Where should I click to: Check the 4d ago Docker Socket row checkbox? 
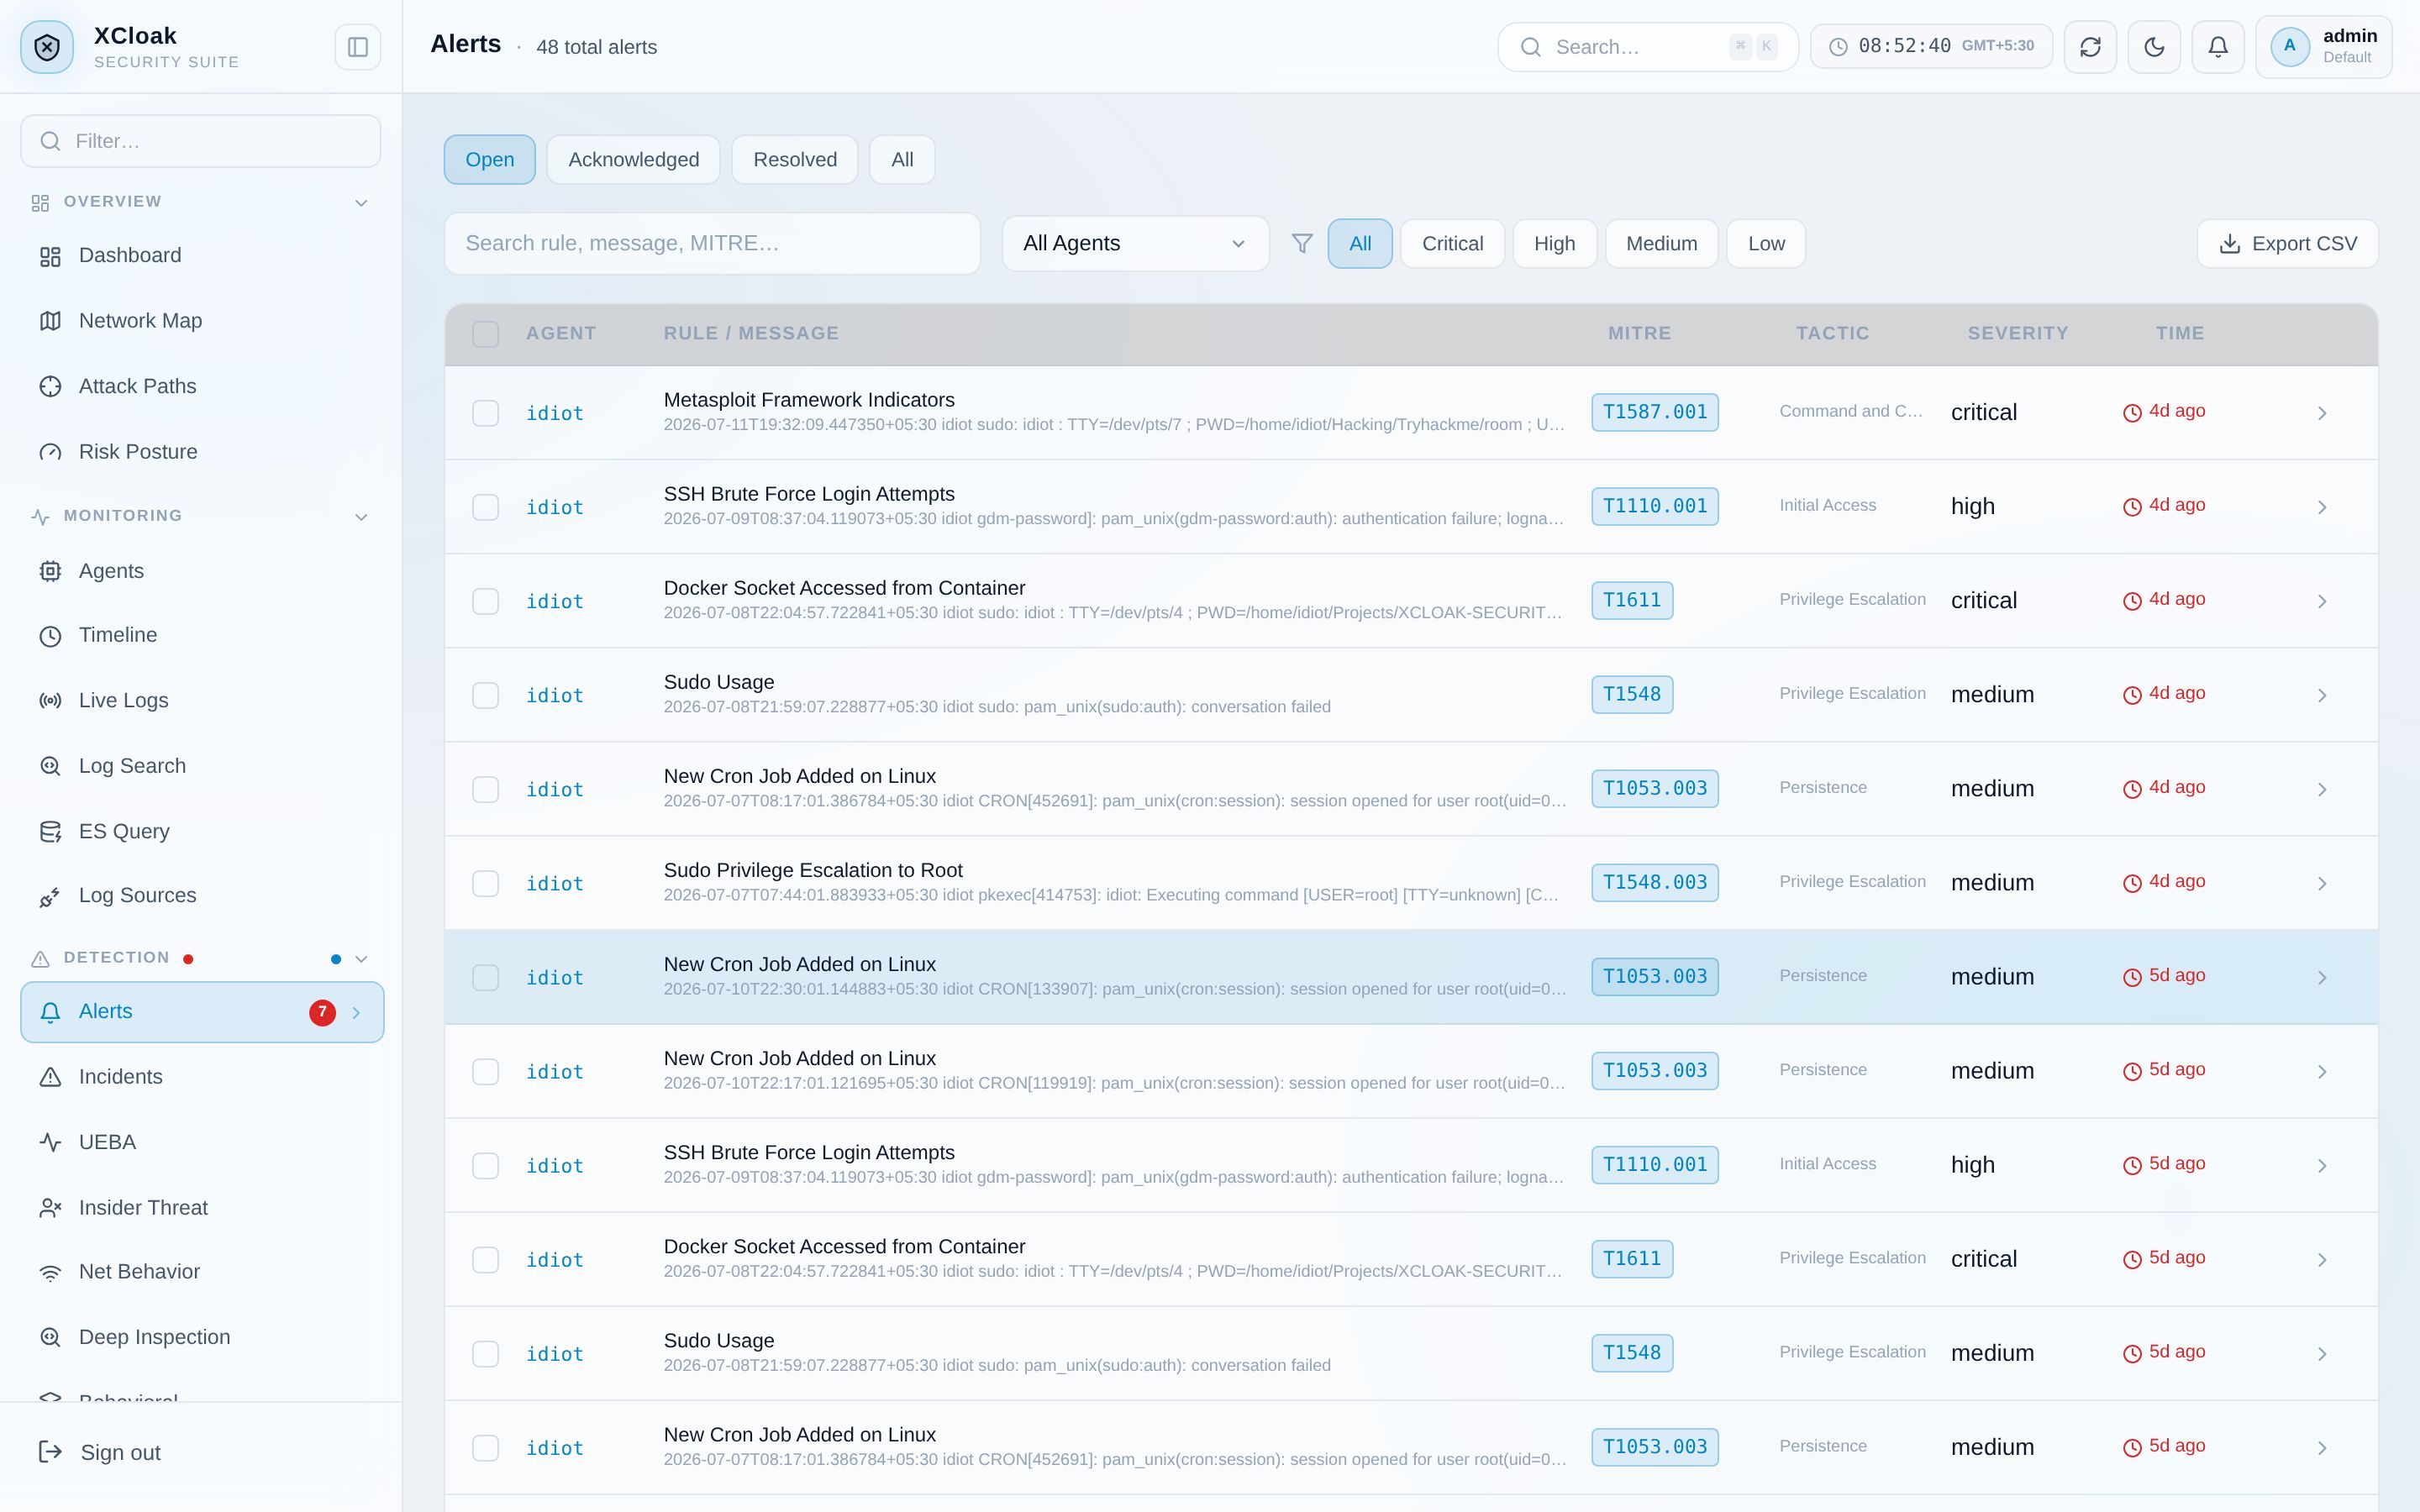tap(485, 601)
